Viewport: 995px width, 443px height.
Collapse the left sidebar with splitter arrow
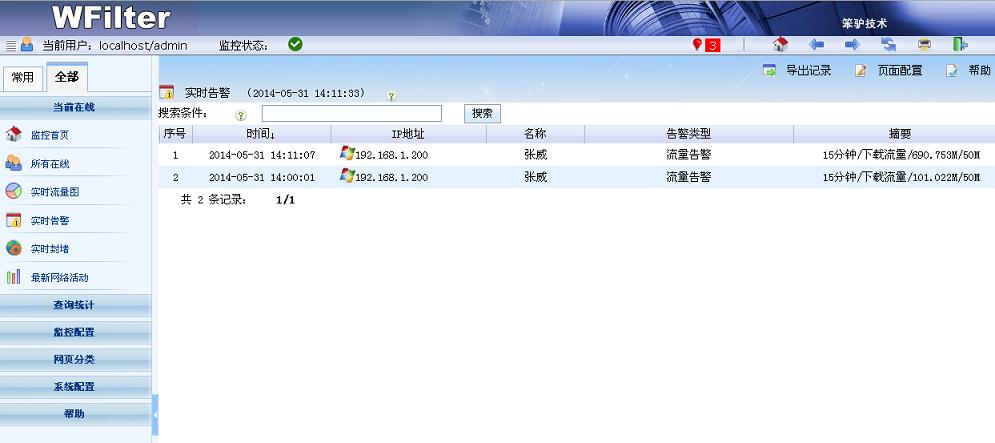pyautogui.click(x=155, y=413)
